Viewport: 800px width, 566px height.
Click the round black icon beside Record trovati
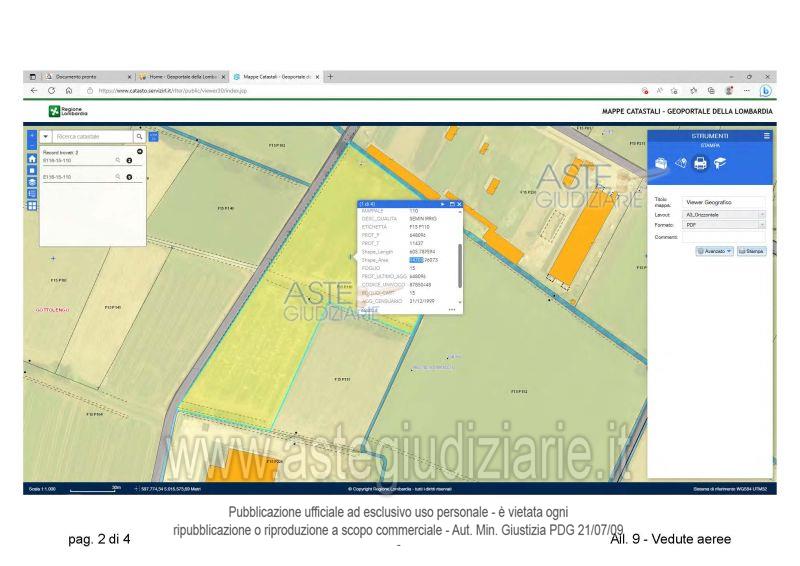[139, 152]
